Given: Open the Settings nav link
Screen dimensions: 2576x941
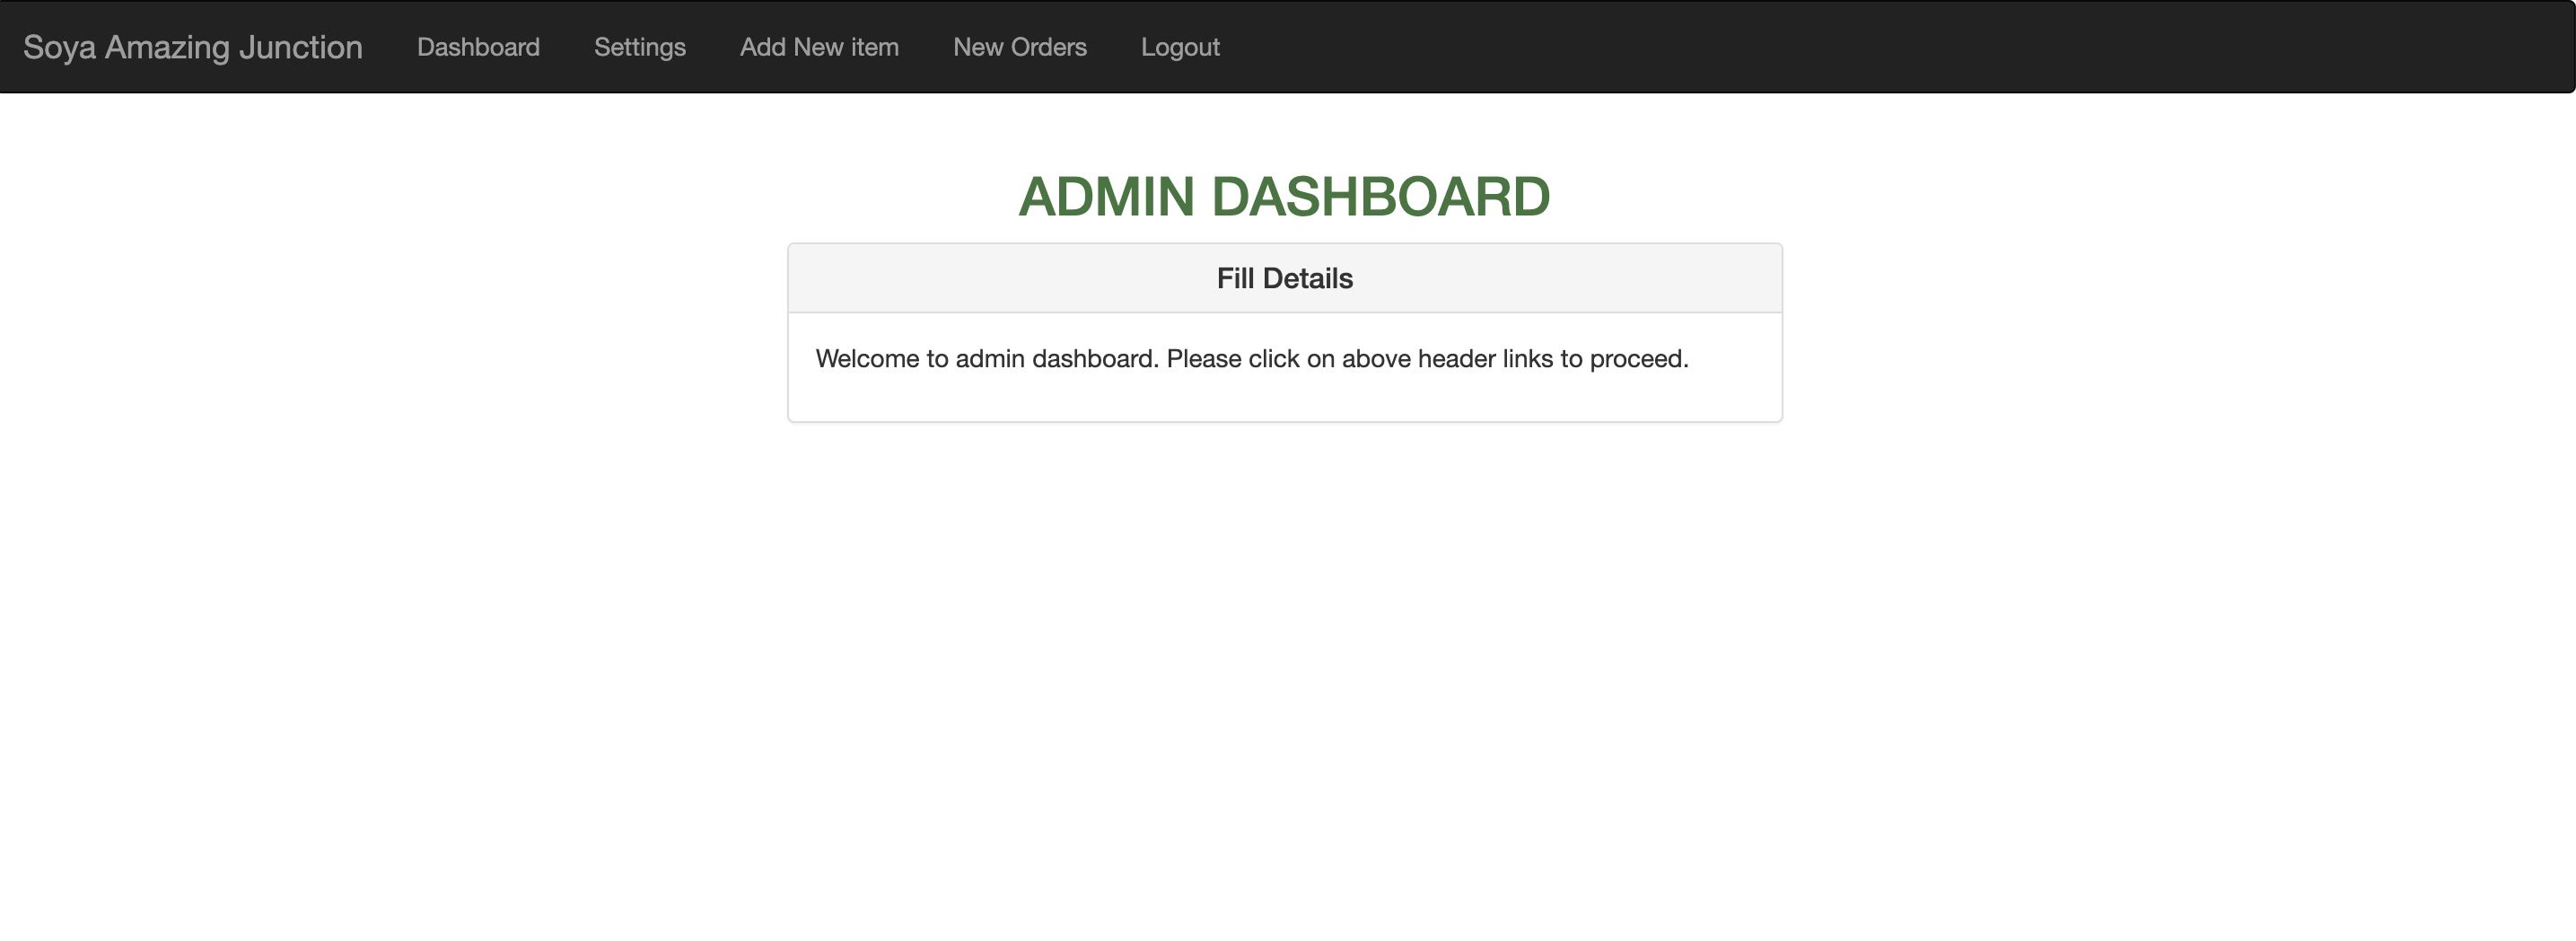Looking at the screenshot, I should [640, 47].
